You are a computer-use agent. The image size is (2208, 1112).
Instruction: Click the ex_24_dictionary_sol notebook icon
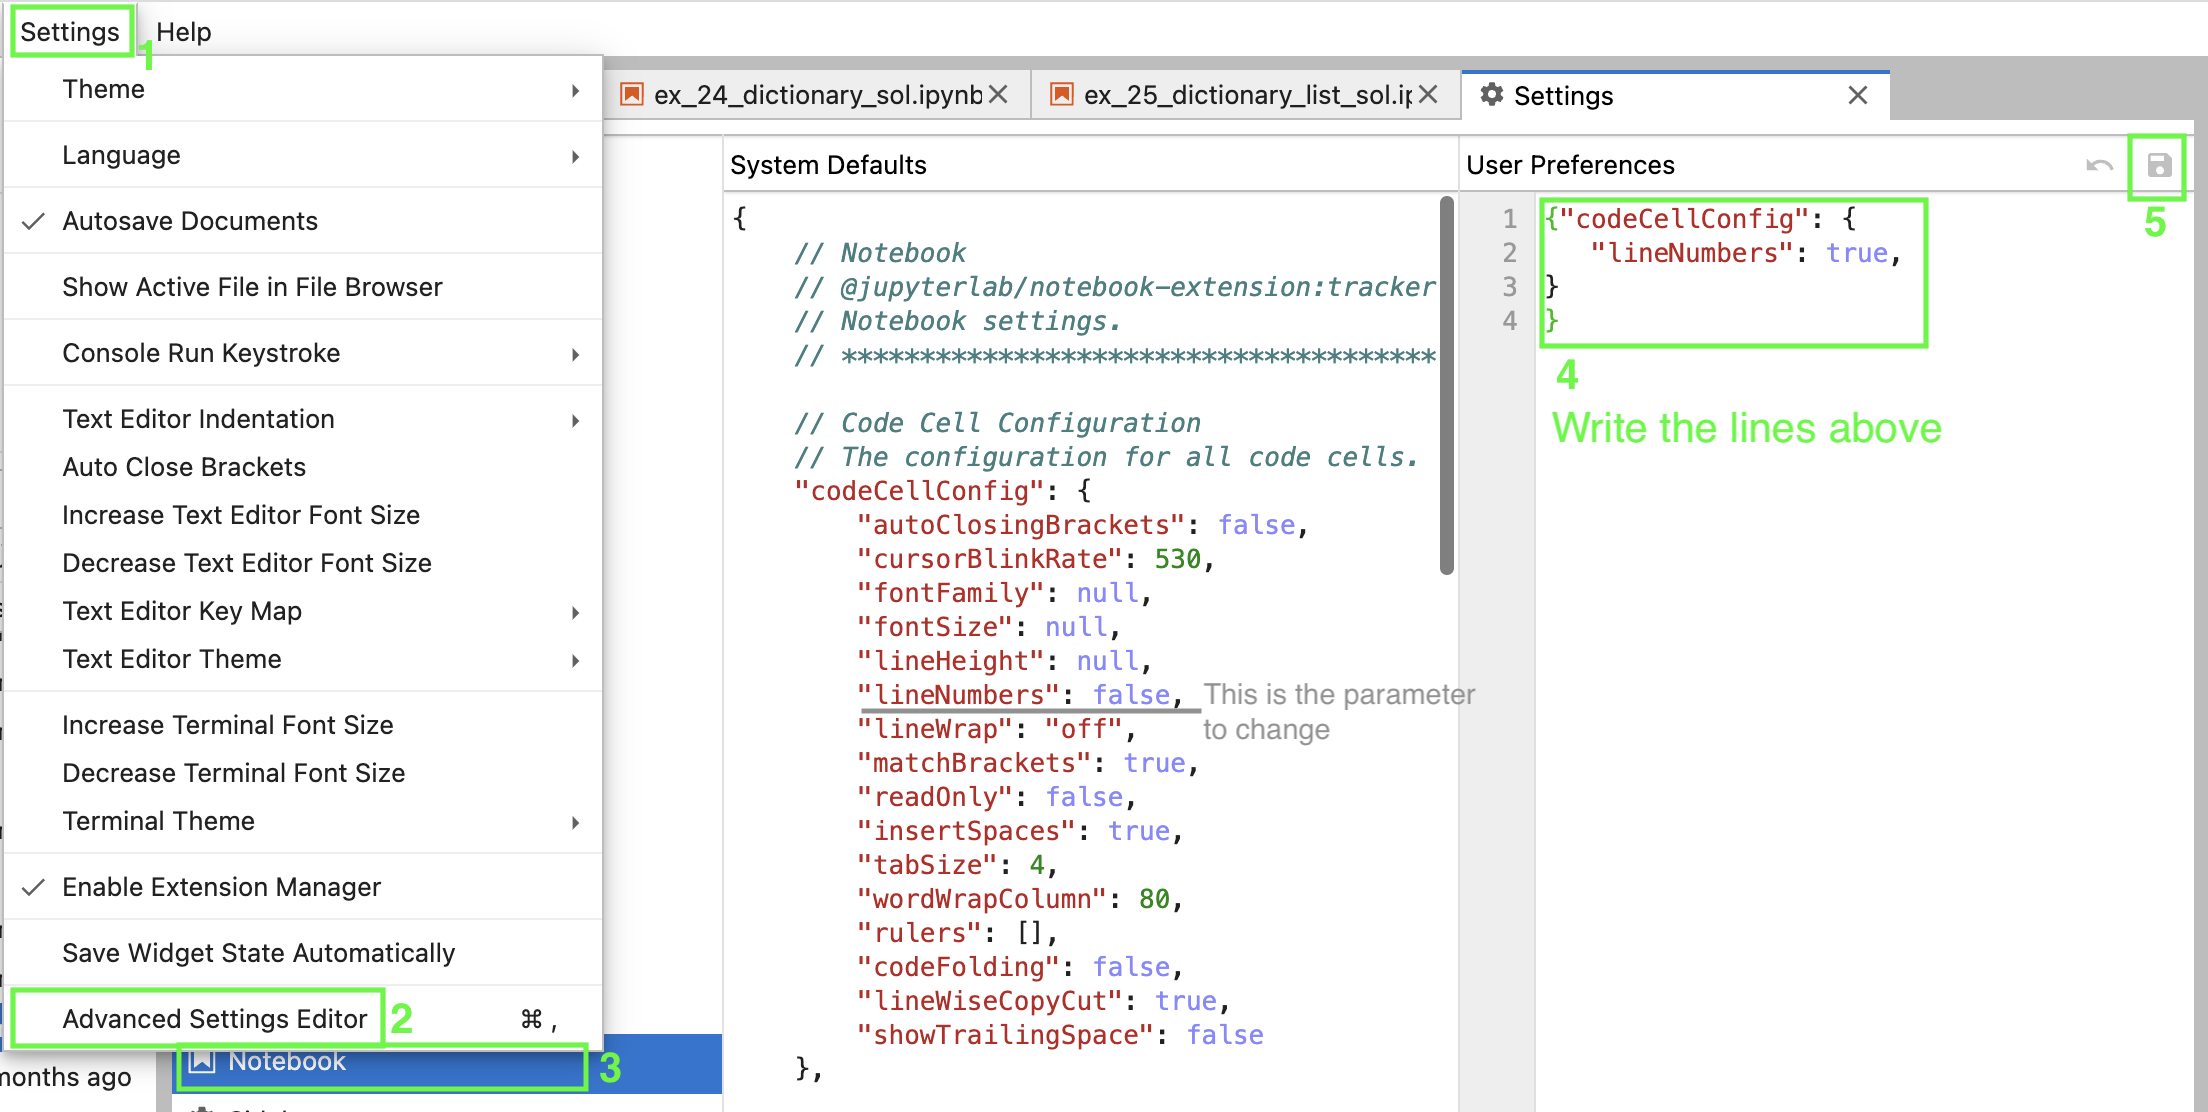point(631,95)
